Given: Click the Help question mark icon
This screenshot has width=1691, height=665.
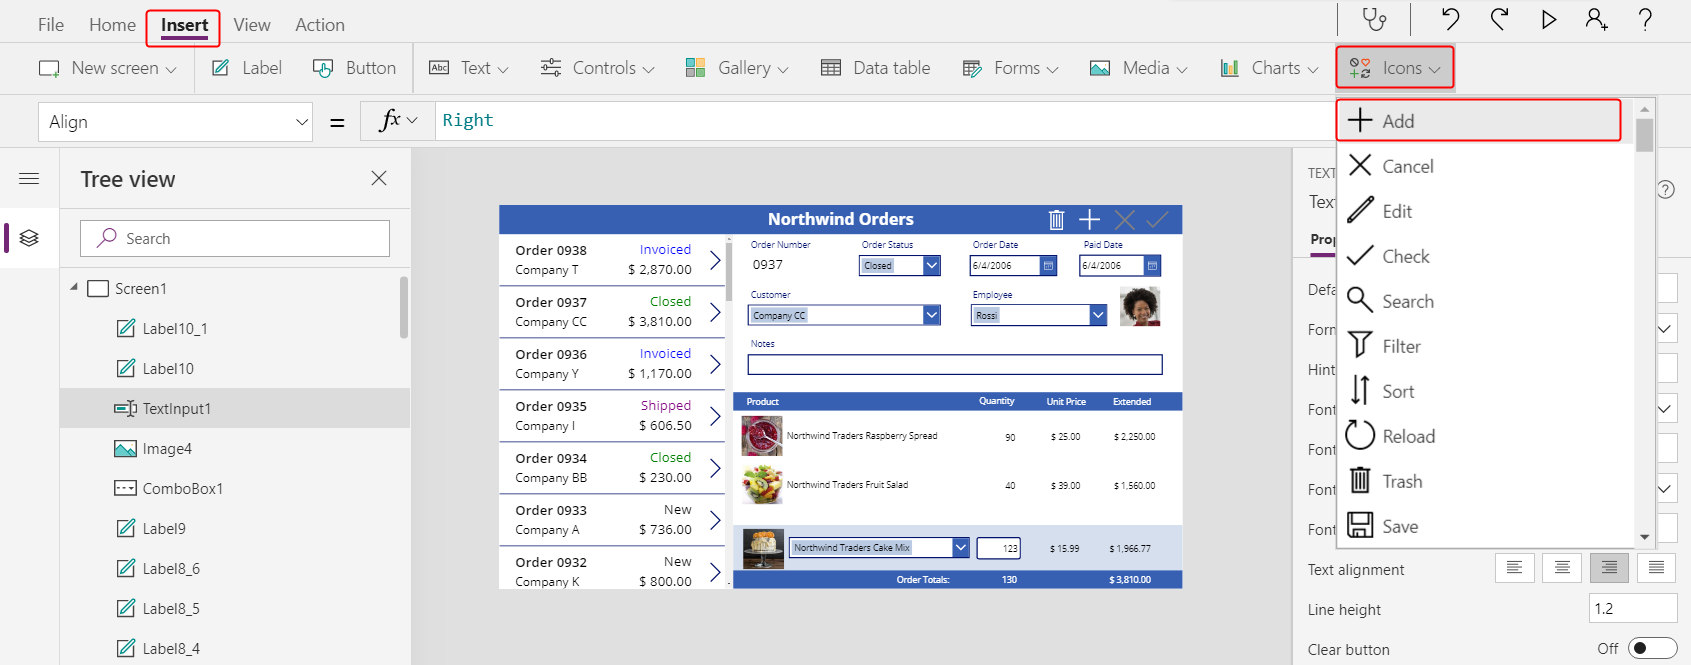Looking at the screenshot, I should [x=1645, y=19].
